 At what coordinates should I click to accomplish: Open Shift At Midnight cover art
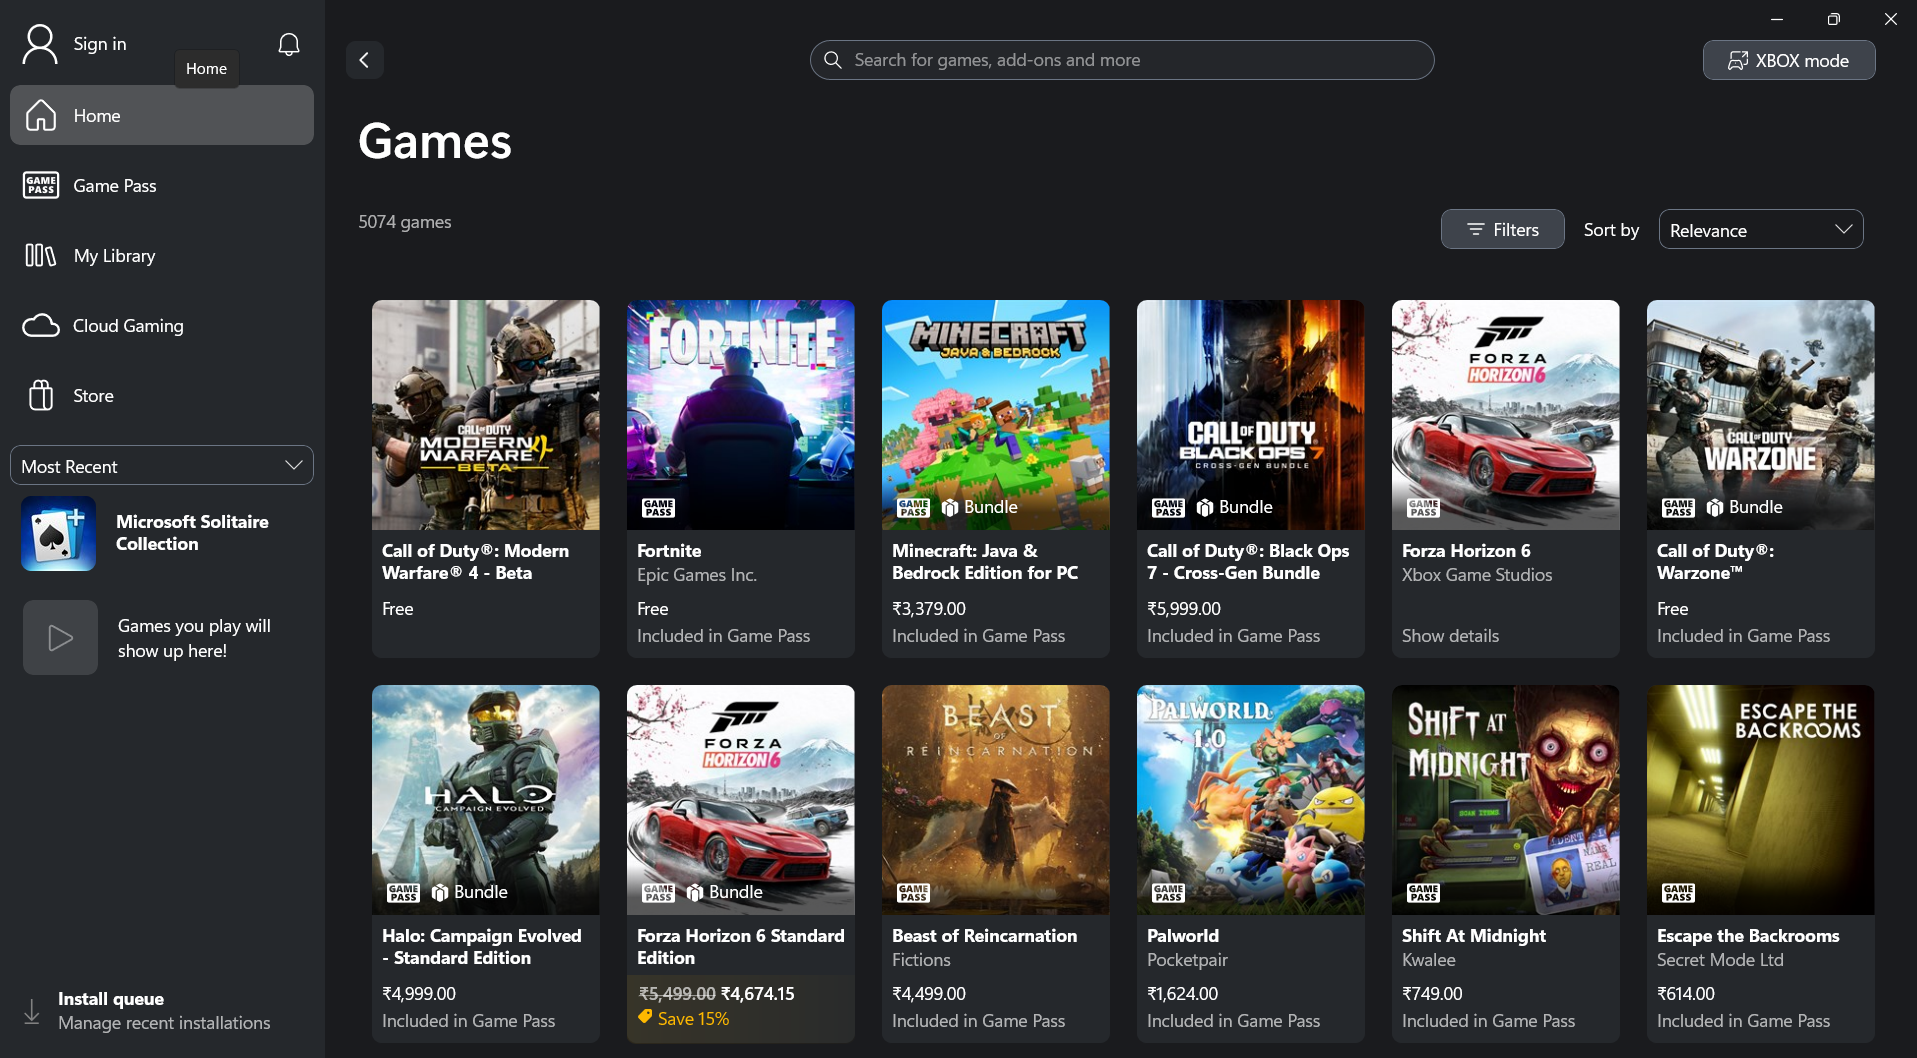point(1506,800)
